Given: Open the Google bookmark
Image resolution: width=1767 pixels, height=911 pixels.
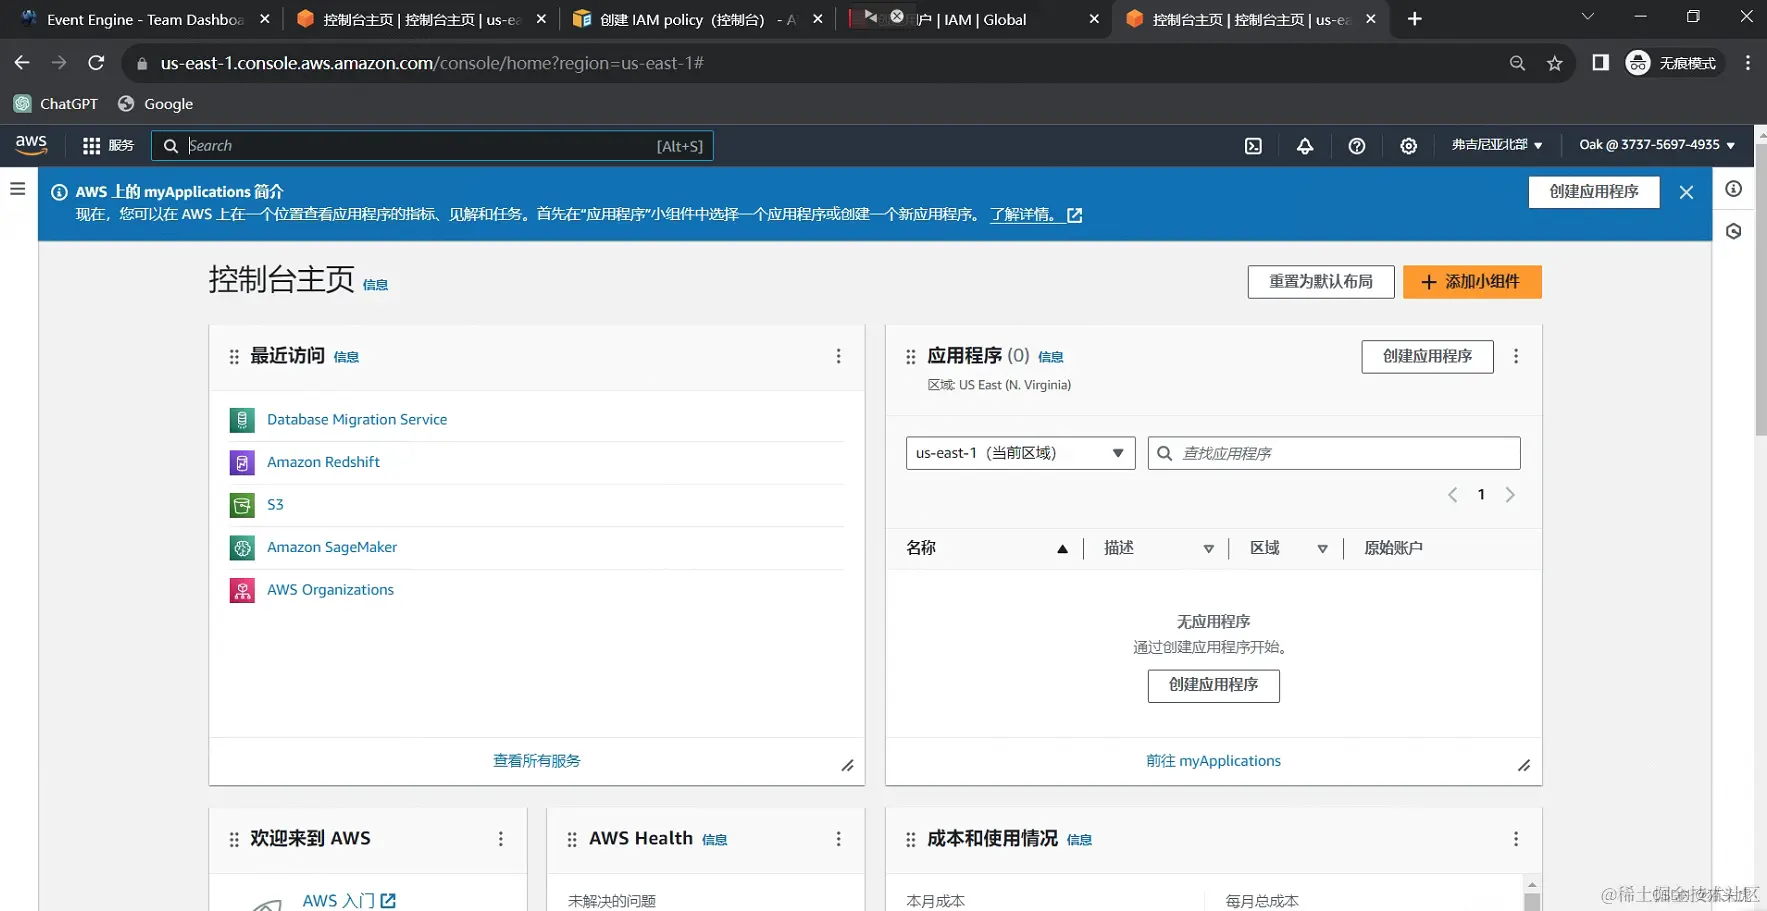Looking at the screenshot, I should click(155, 104).
